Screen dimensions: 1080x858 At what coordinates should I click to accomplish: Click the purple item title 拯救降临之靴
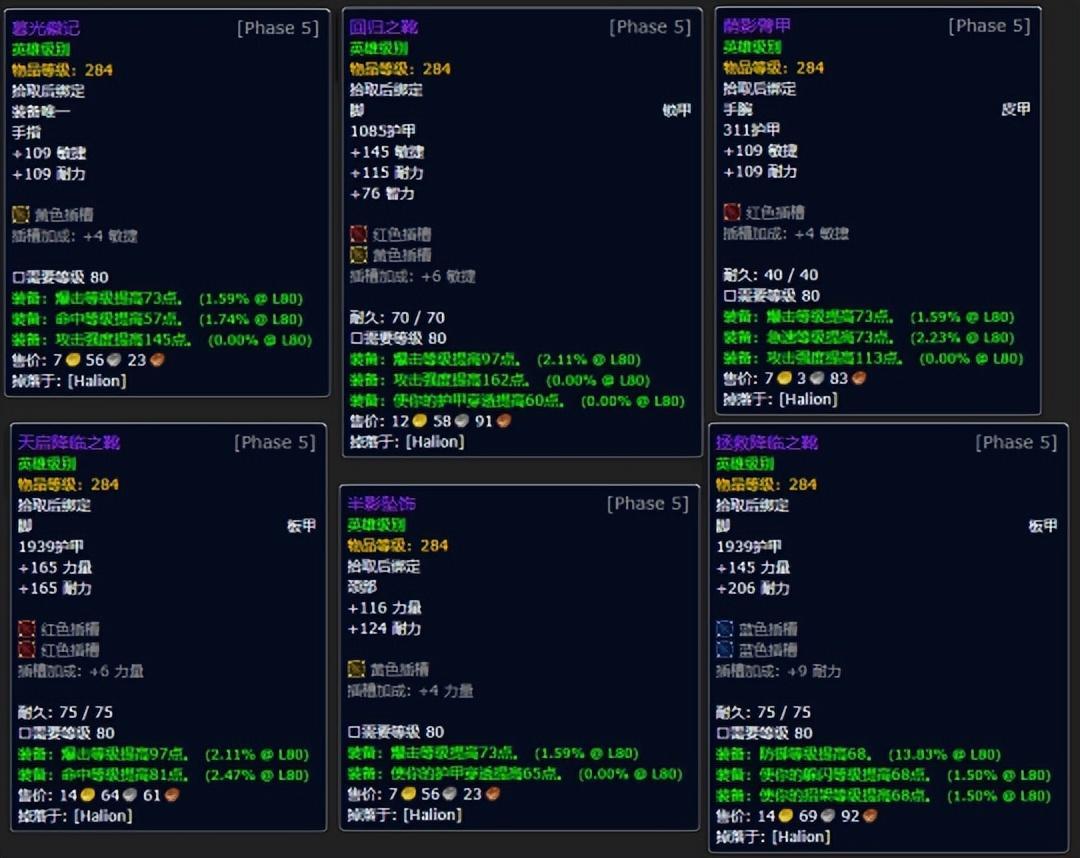(767, 442)
